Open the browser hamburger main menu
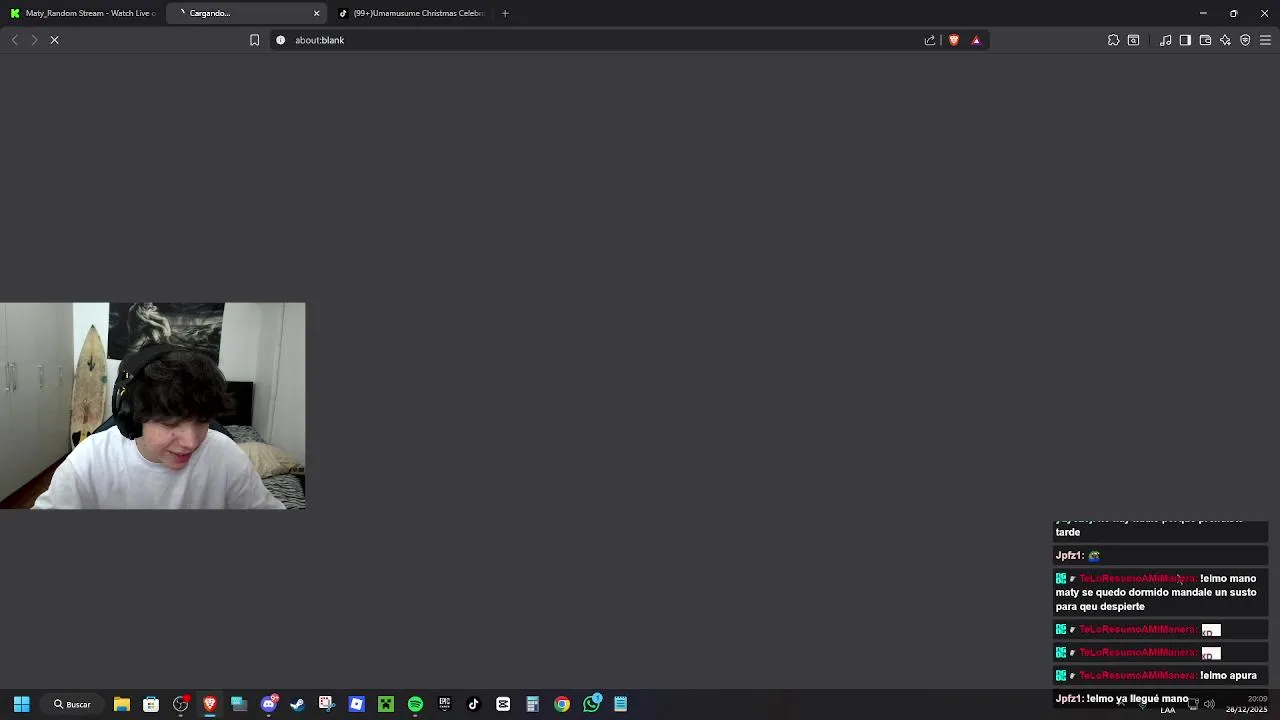Viewport: 1280px width, 720px height. pyautogui.click(x=1265, y=40)
